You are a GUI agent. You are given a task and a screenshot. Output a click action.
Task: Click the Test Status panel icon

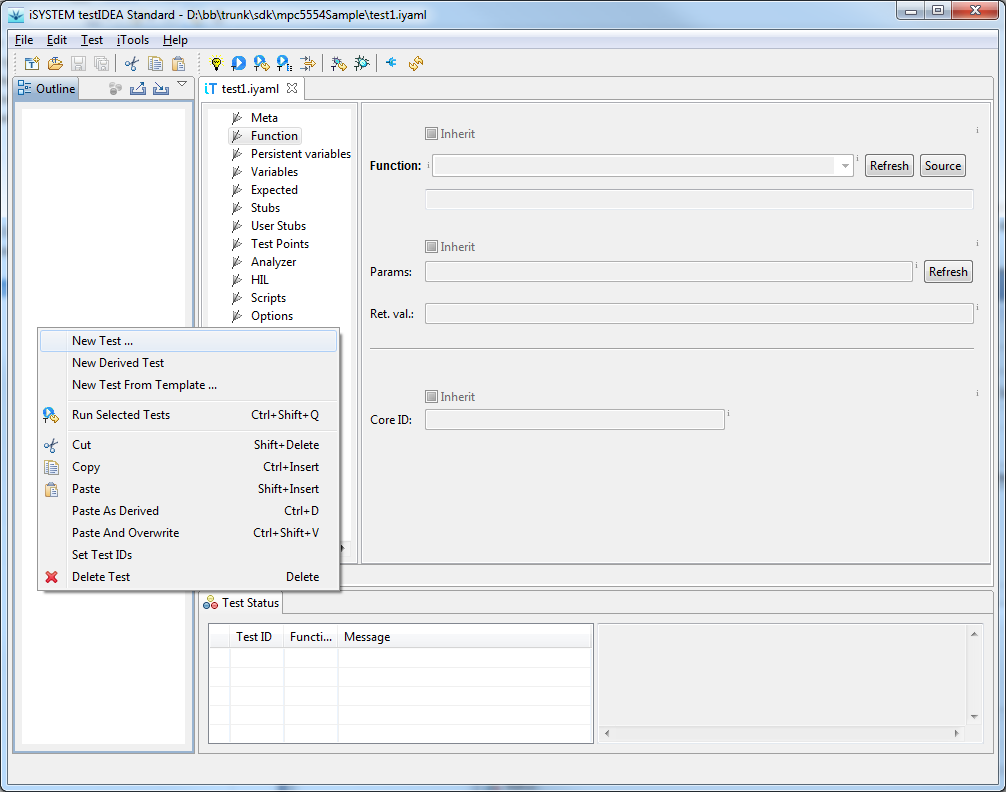pyautogui.click(x=210, y=603)
